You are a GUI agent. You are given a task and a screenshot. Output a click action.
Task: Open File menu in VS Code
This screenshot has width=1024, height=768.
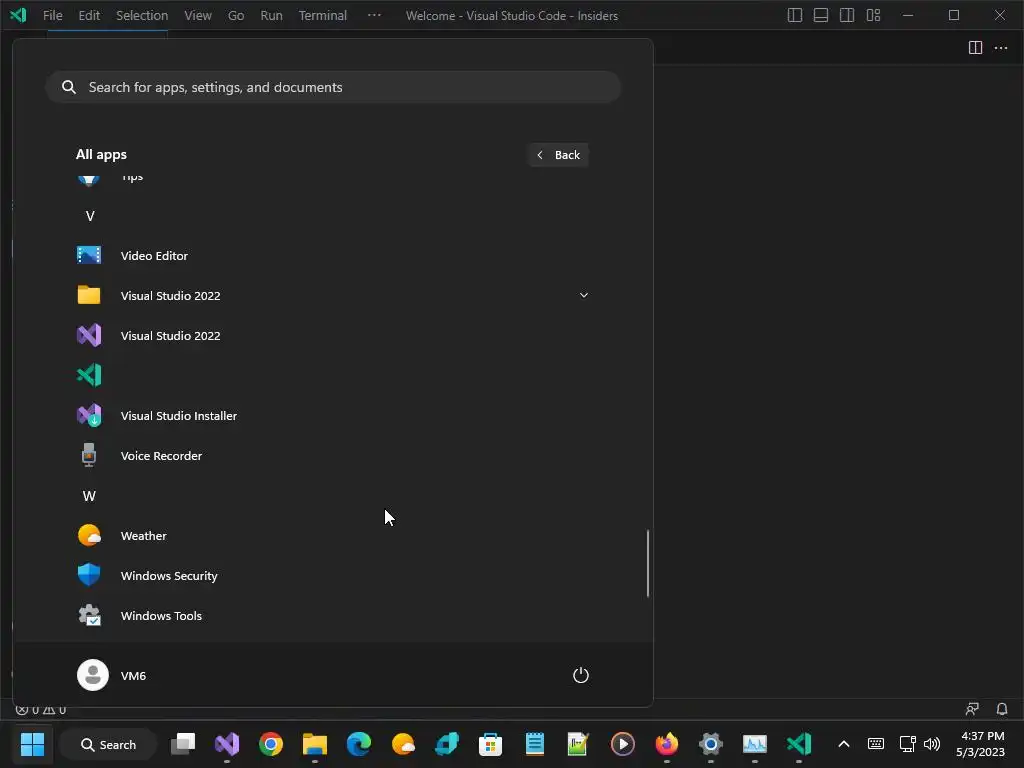(52, 15)
